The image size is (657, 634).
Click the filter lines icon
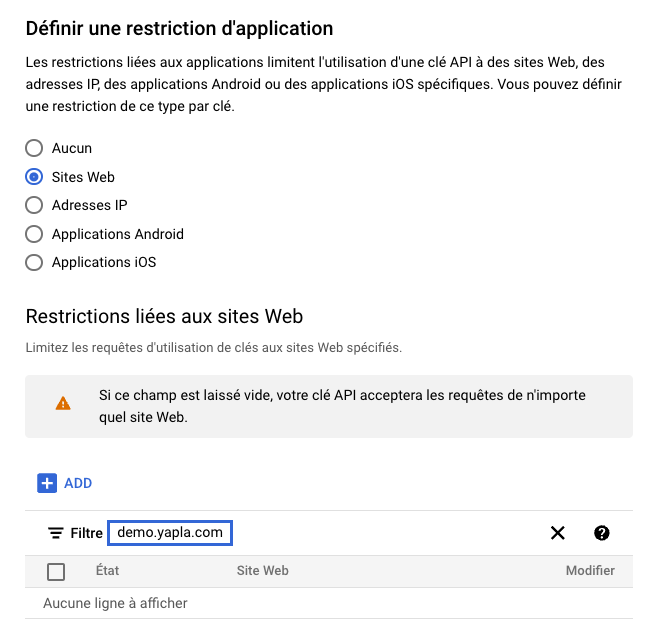coord(56,533)
